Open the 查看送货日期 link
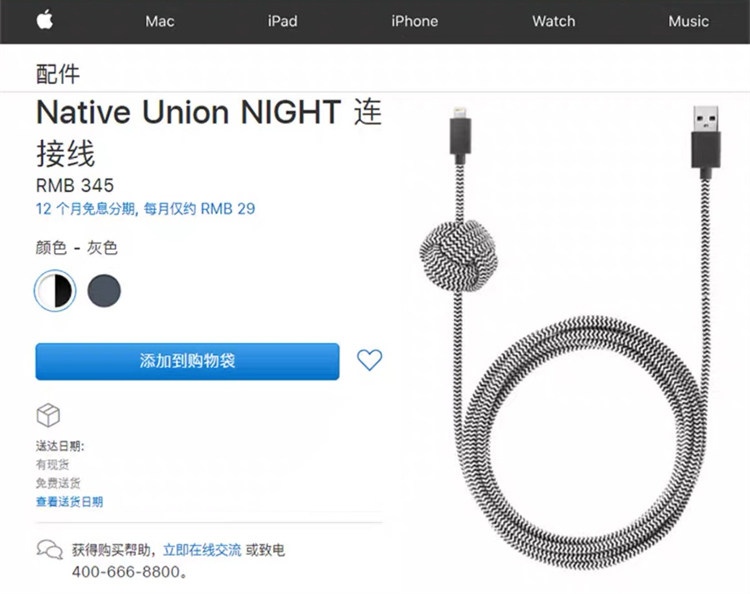 point(69,502)
